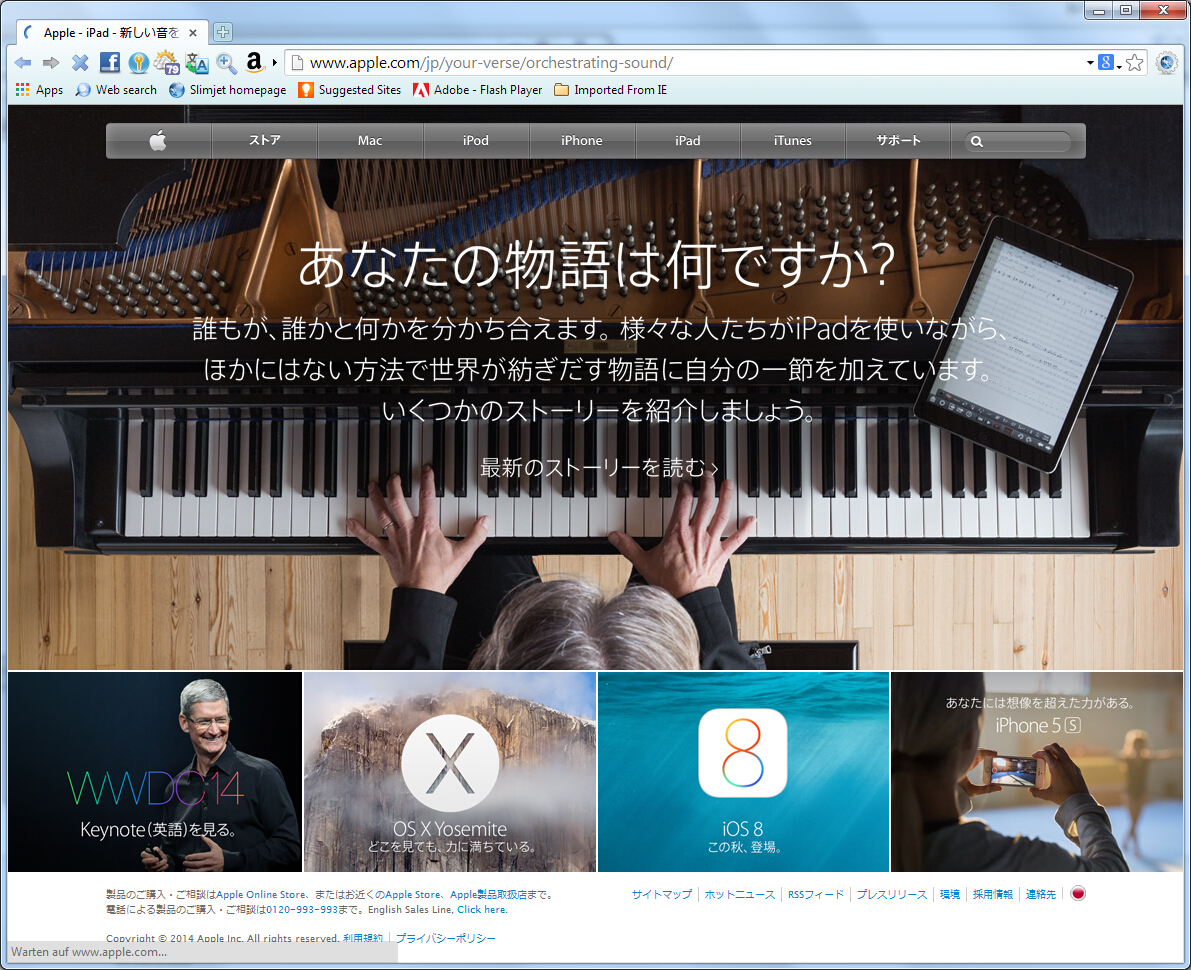Open the ストア navigation item

[264, 141]
